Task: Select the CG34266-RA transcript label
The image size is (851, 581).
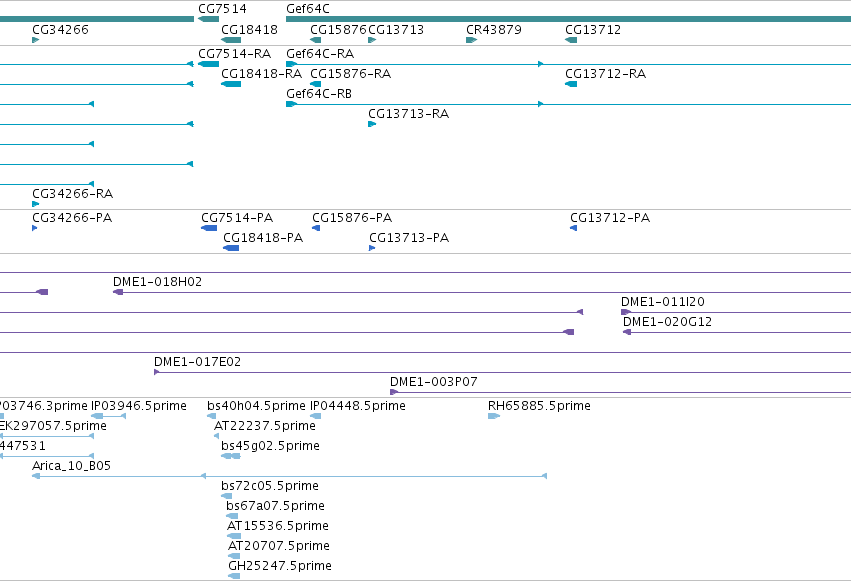Action: click(x=72, y=194)
